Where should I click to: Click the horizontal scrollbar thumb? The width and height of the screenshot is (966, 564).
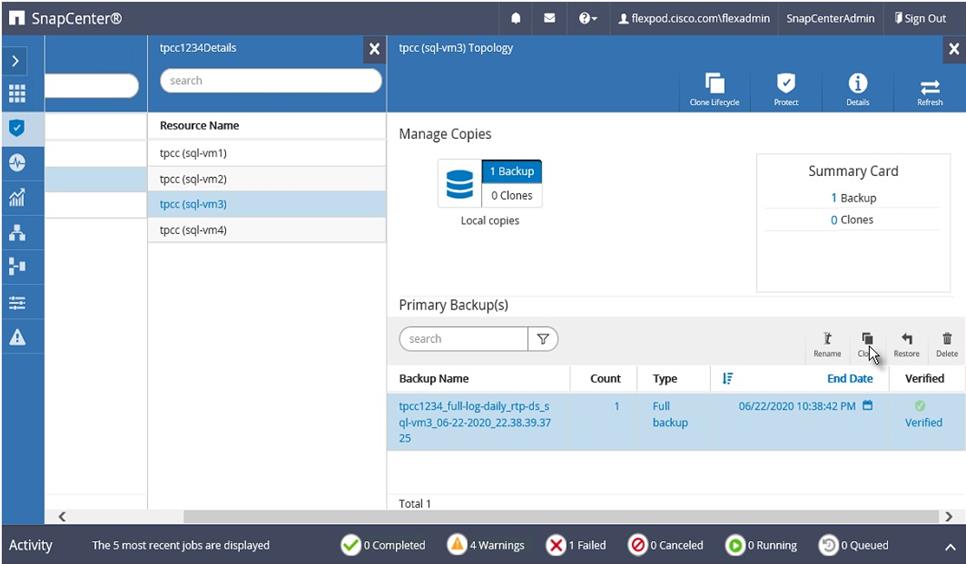point(561,517)
